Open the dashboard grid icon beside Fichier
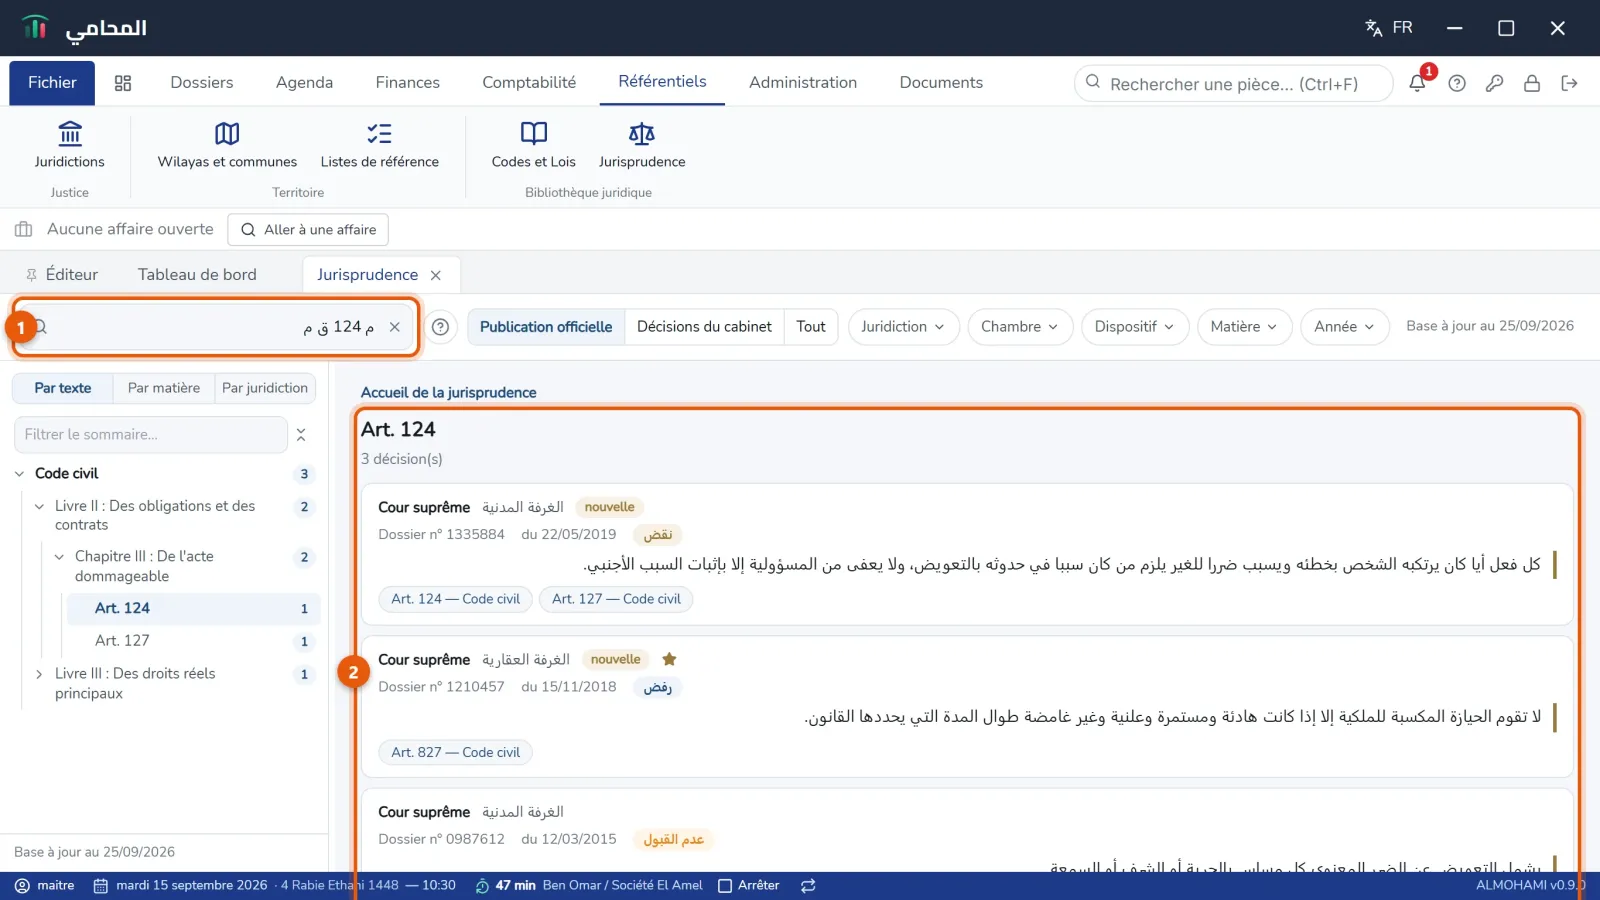This screenshot has height=900, width=1600. point(123,83)
